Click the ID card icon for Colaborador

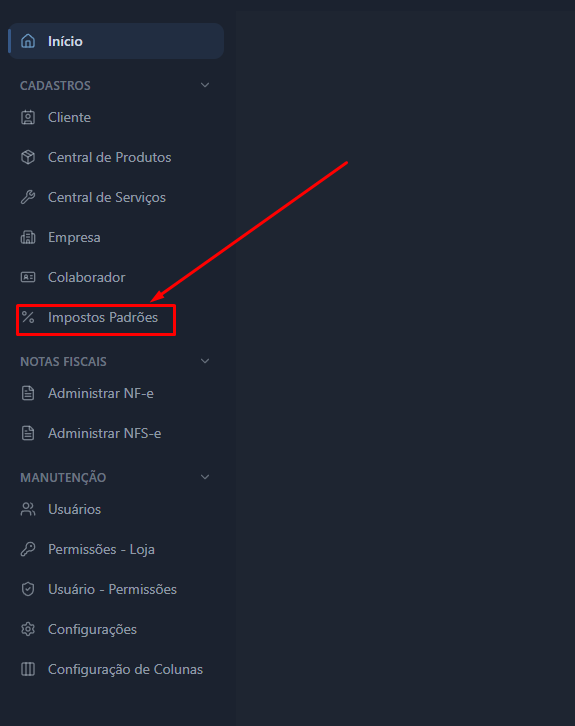(x=28, y=277)
